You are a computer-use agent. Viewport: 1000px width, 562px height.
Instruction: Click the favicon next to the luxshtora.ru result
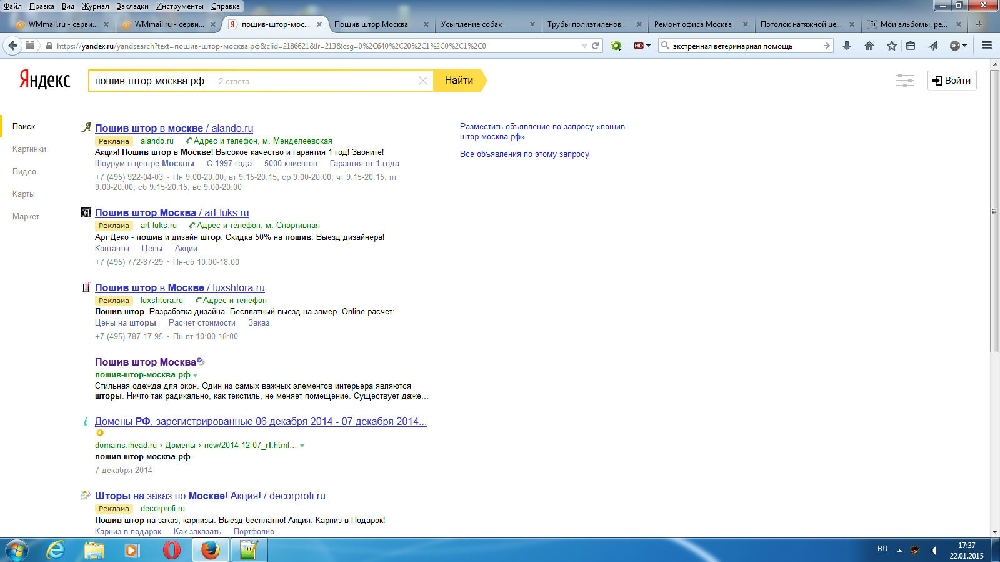coord(86,288)
